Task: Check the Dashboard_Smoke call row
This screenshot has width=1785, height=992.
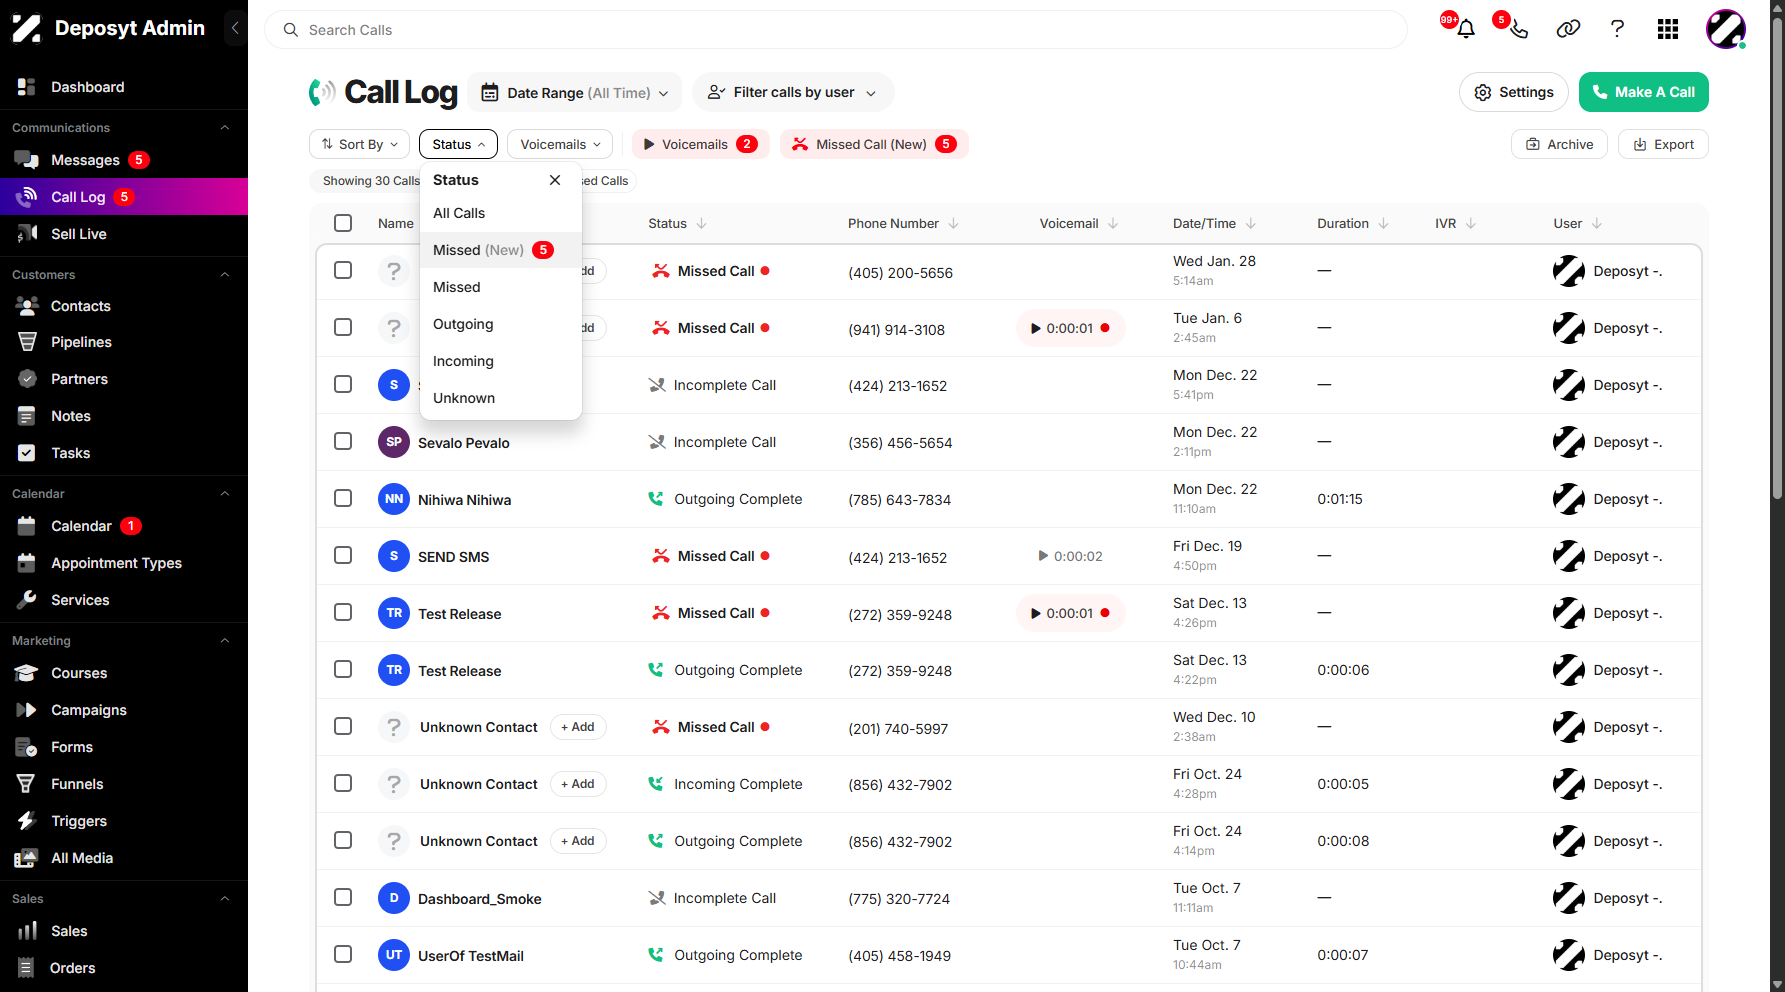Action: 343,897
